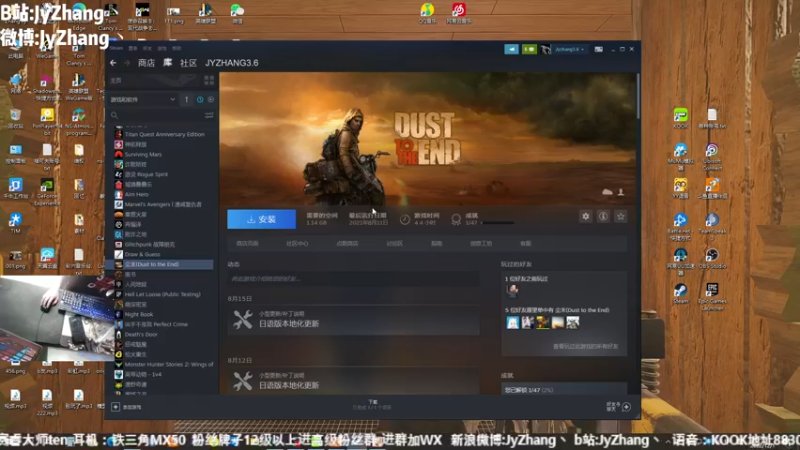The height and width of the screenshot is (450, 800).
Task: Go forward with the Steam forward arrow
Action: (x=127, y=63)
